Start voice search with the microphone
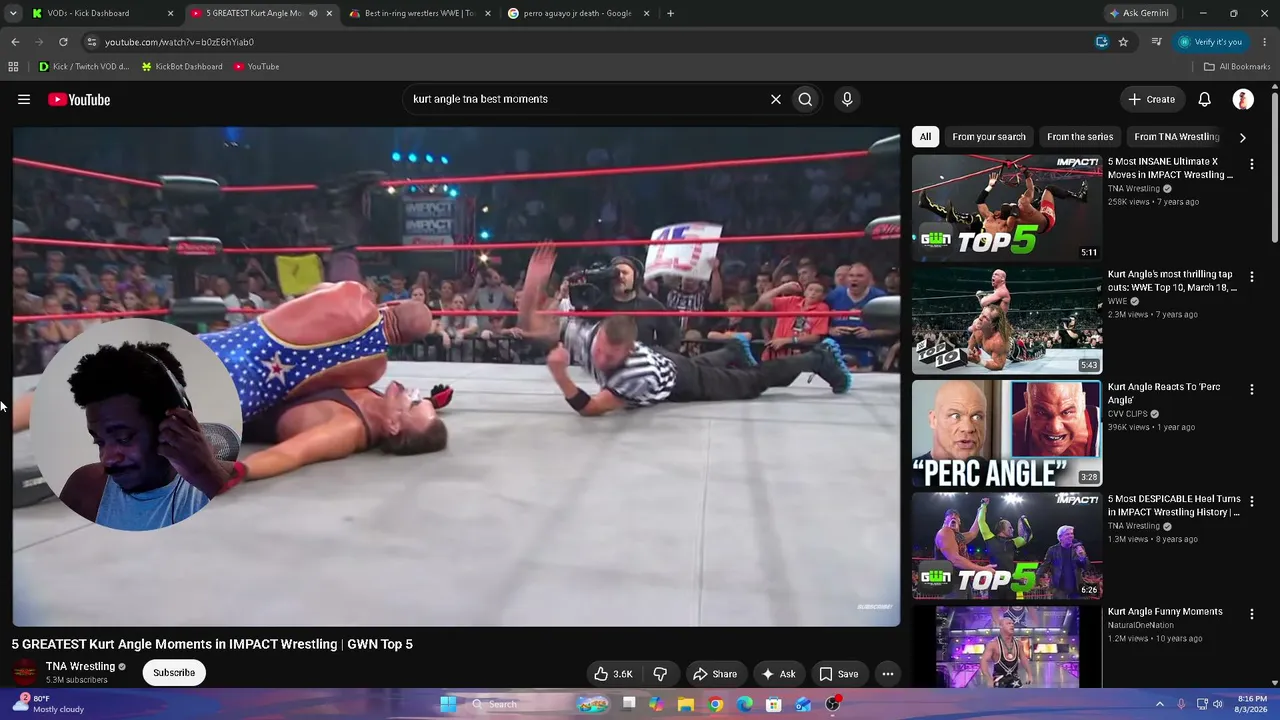This screenshot has height=720, width=1280. 847,99
